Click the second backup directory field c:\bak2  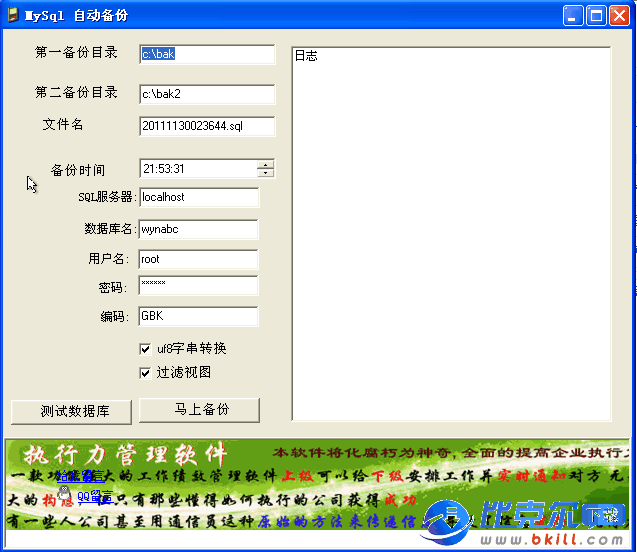(x=207, y=94)
